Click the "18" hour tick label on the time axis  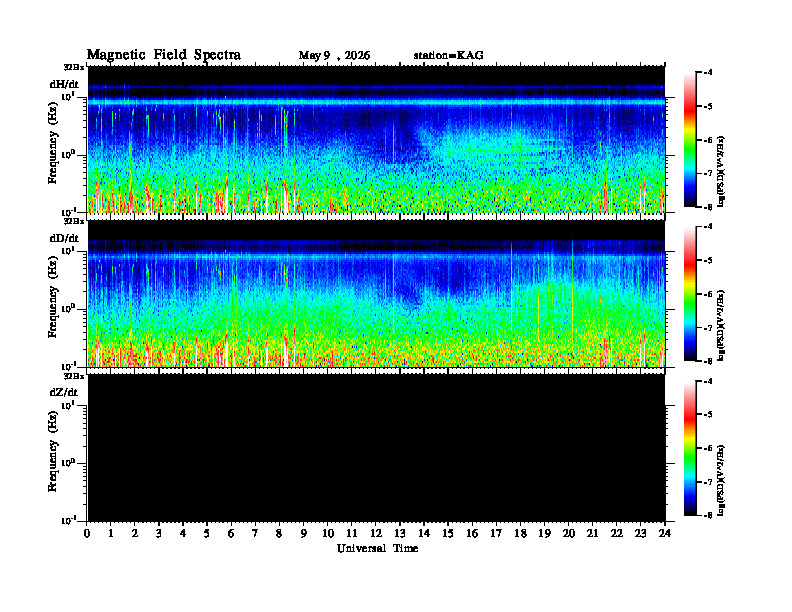pyautogui.click(x=520, y=534)
